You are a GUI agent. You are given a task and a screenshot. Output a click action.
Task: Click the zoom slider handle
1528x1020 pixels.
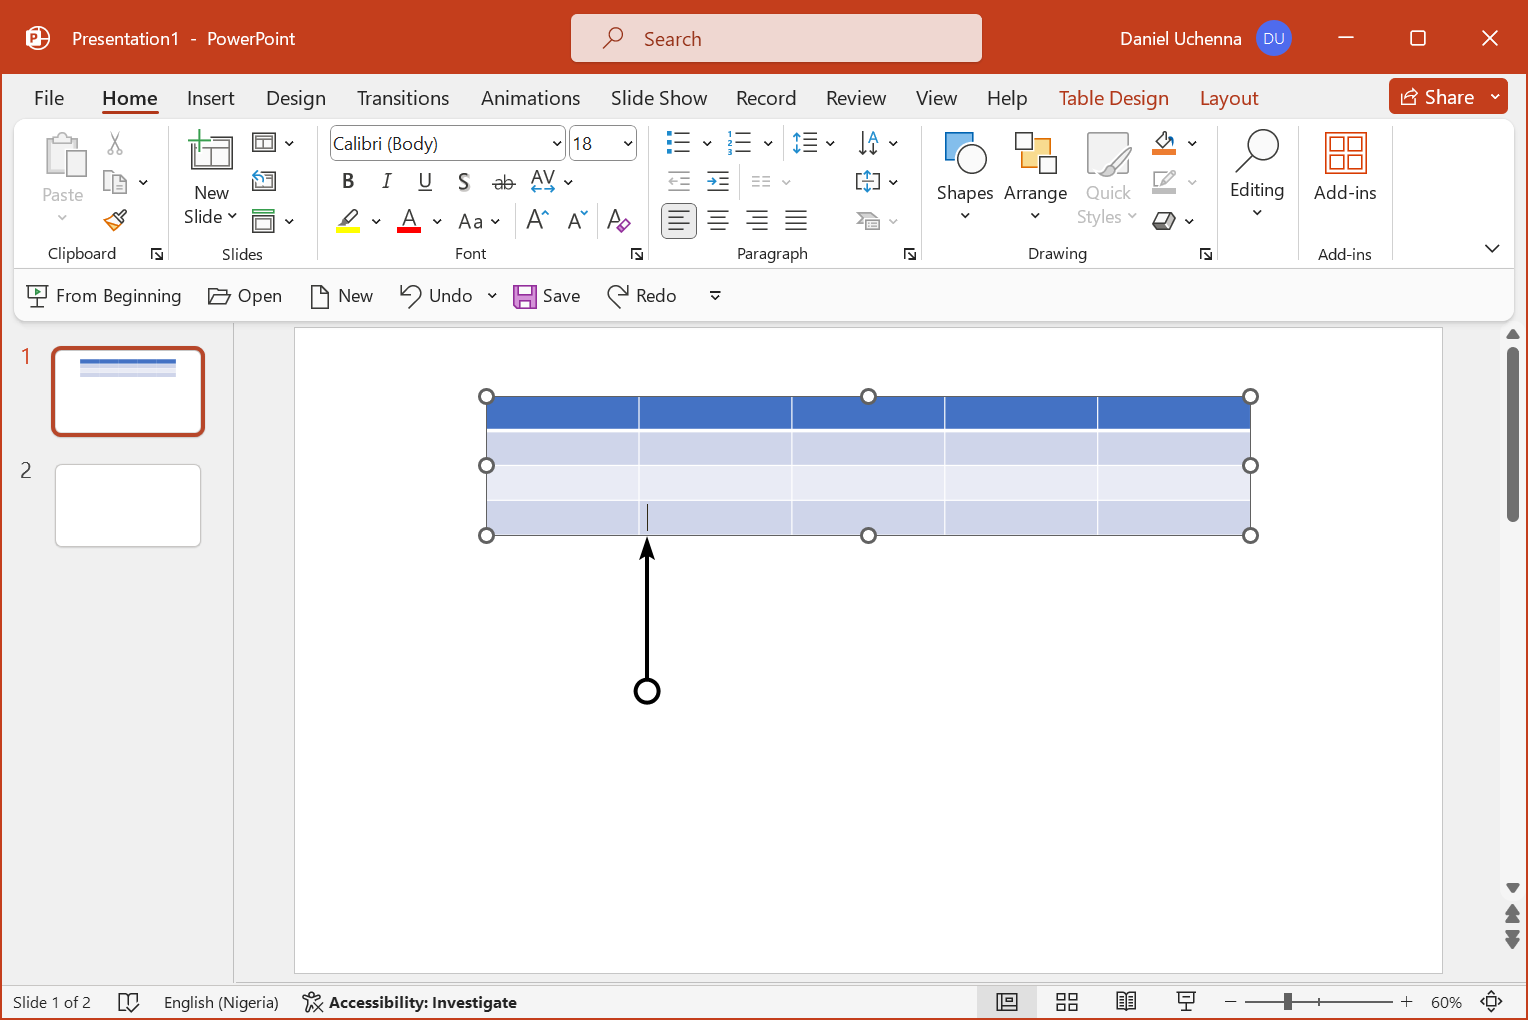tap(1288, 1002)
